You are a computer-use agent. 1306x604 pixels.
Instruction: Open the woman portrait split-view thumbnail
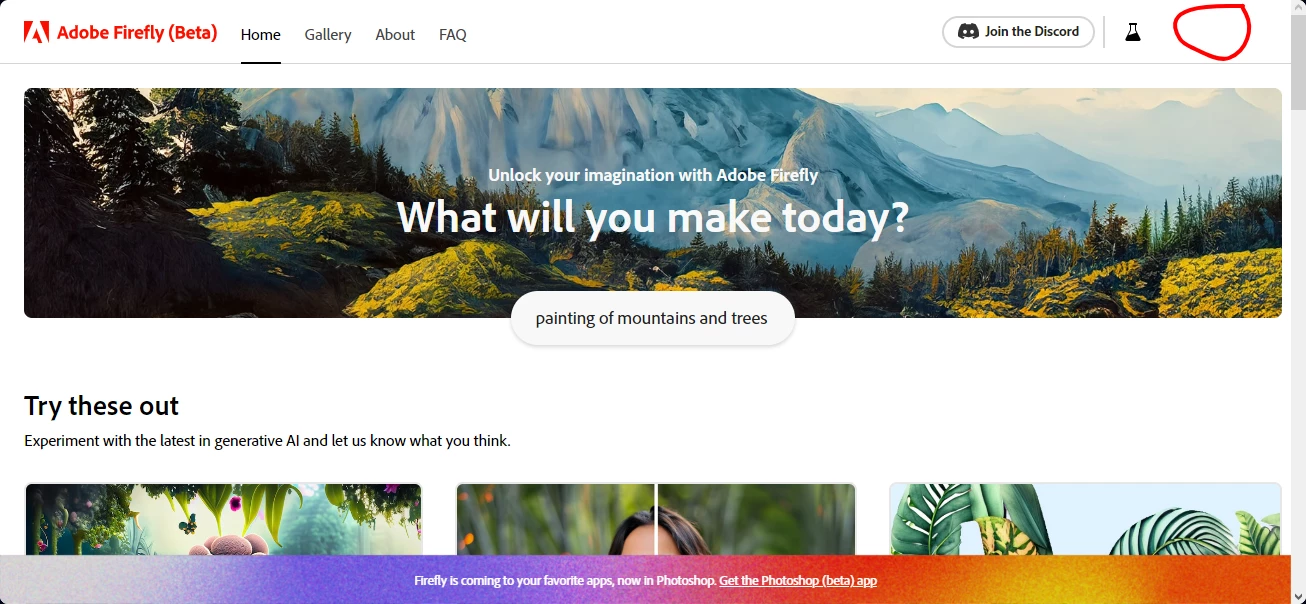tap(656, 520)
